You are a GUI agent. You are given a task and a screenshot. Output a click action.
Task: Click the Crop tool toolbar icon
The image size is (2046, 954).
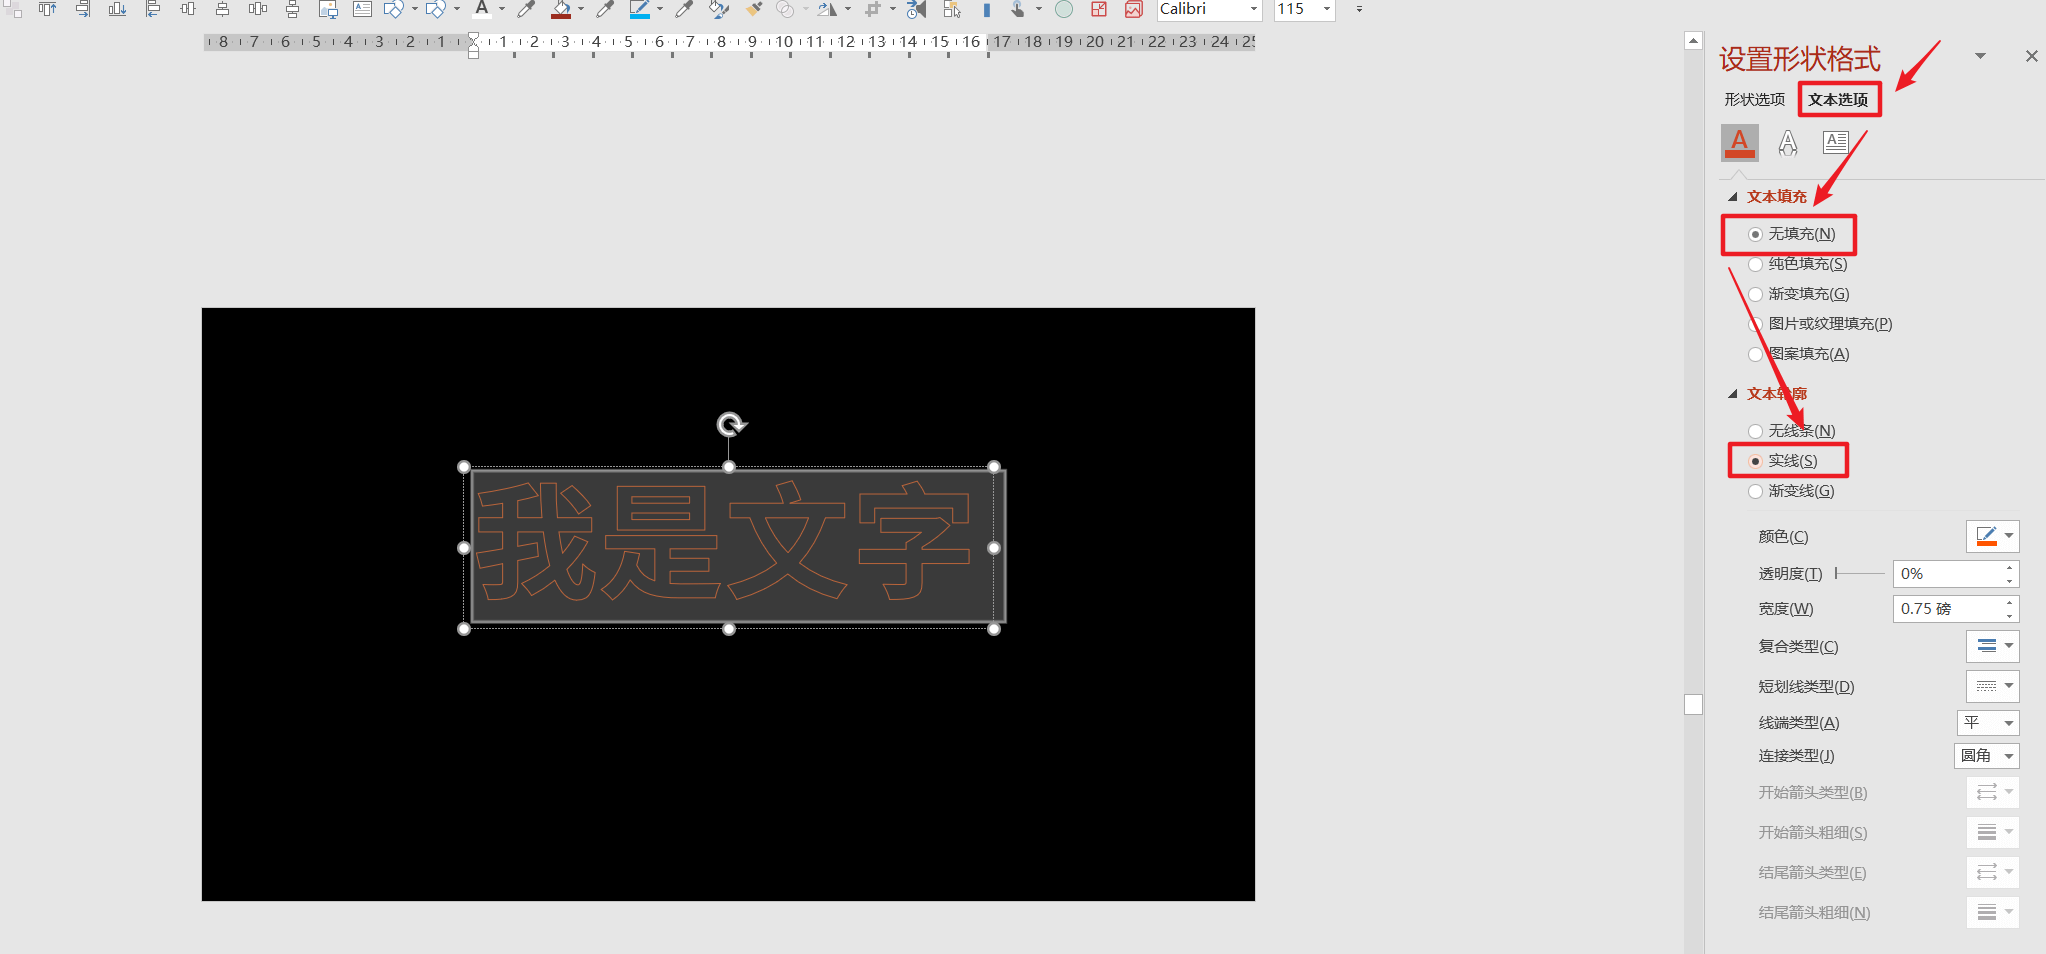(x=873, y=9)
